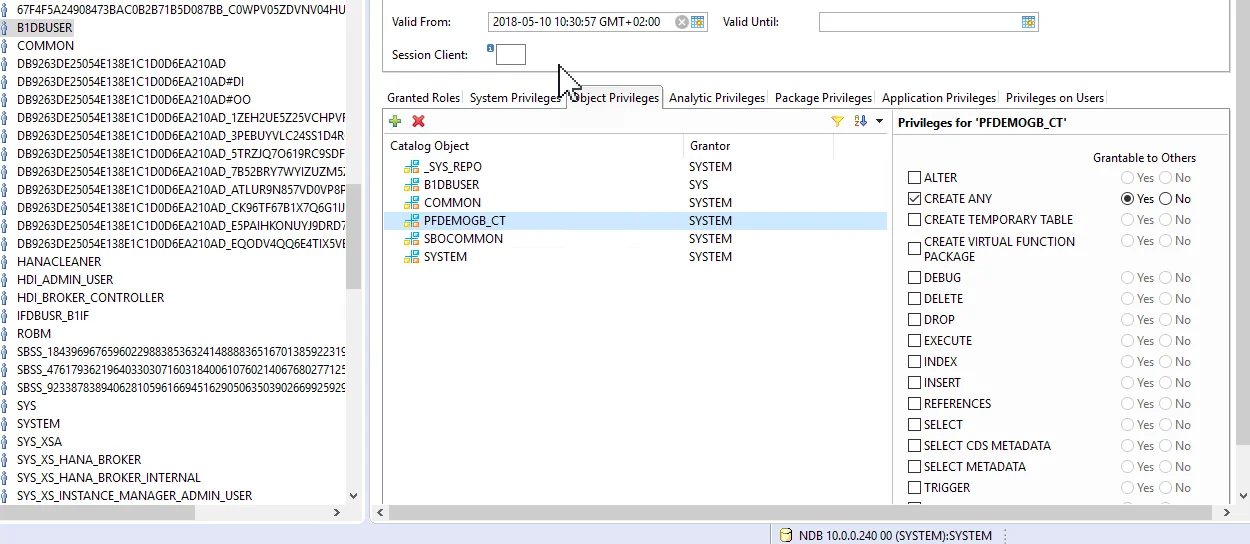
Task: Select the SBOCOMMON catalog object row
Action: [463, 239]
